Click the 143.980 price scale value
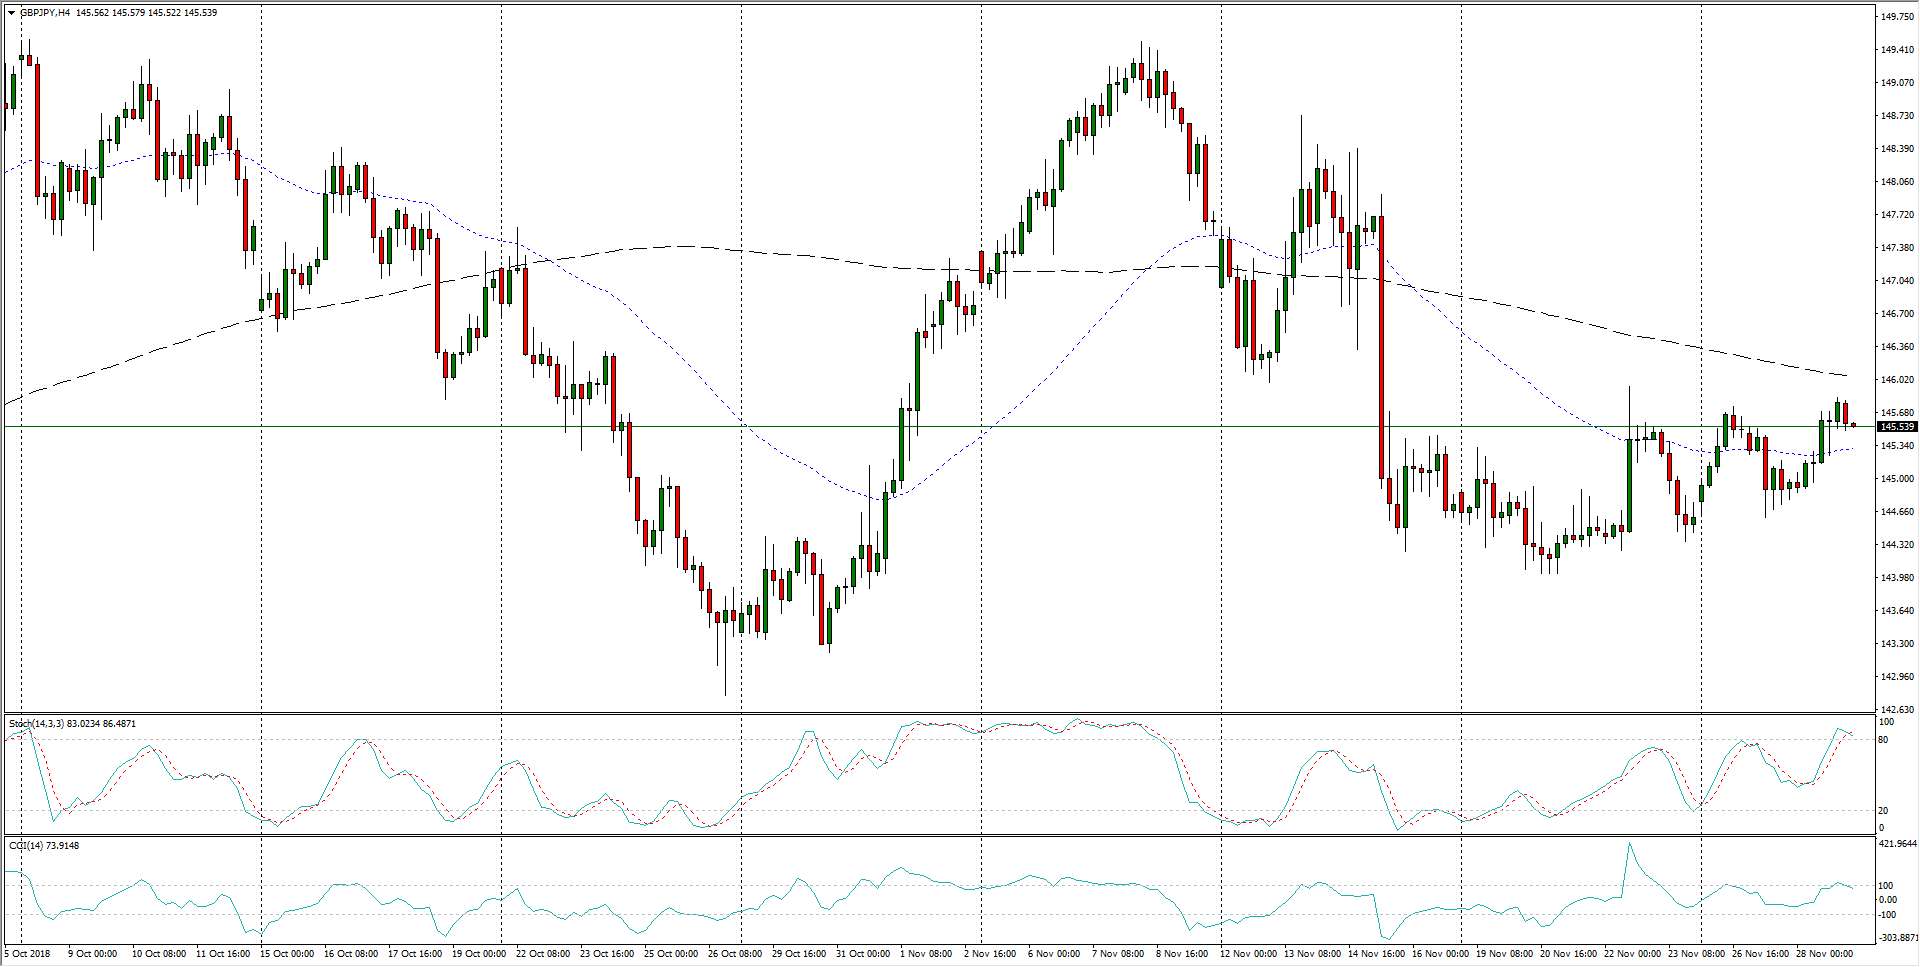1920x967 pixels. pos(1897,577)
